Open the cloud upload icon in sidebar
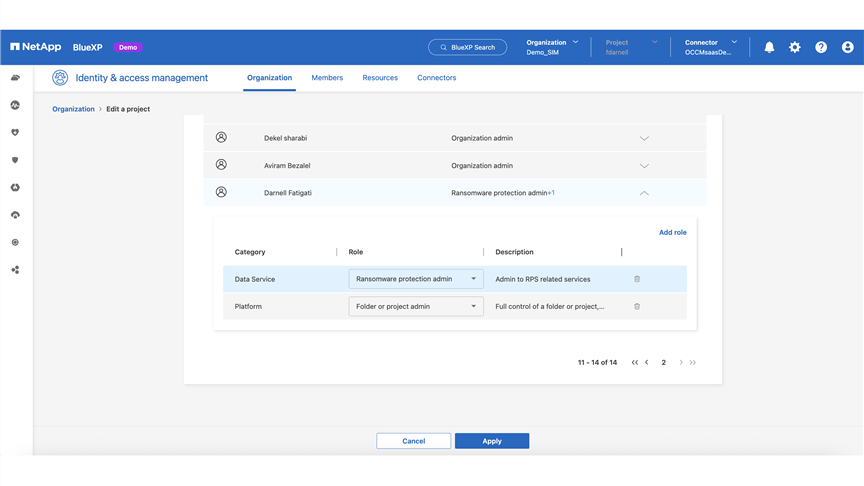864x486 pixels. 15,215
